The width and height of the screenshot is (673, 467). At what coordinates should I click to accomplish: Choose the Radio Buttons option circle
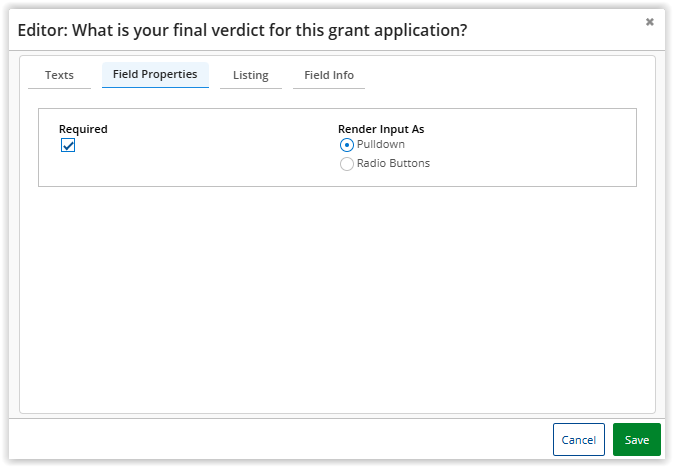[x=347, y=164]
